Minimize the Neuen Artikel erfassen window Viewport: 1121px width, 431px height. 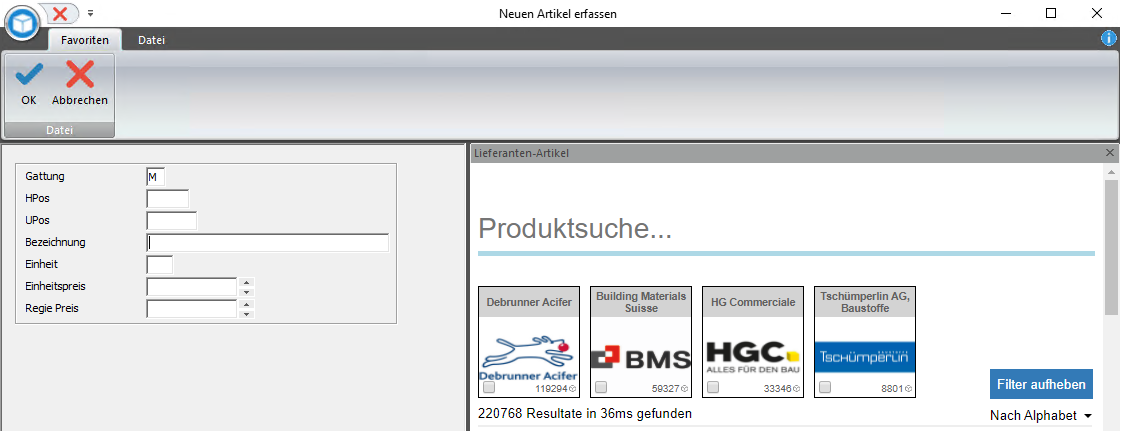click(1005, 13)
